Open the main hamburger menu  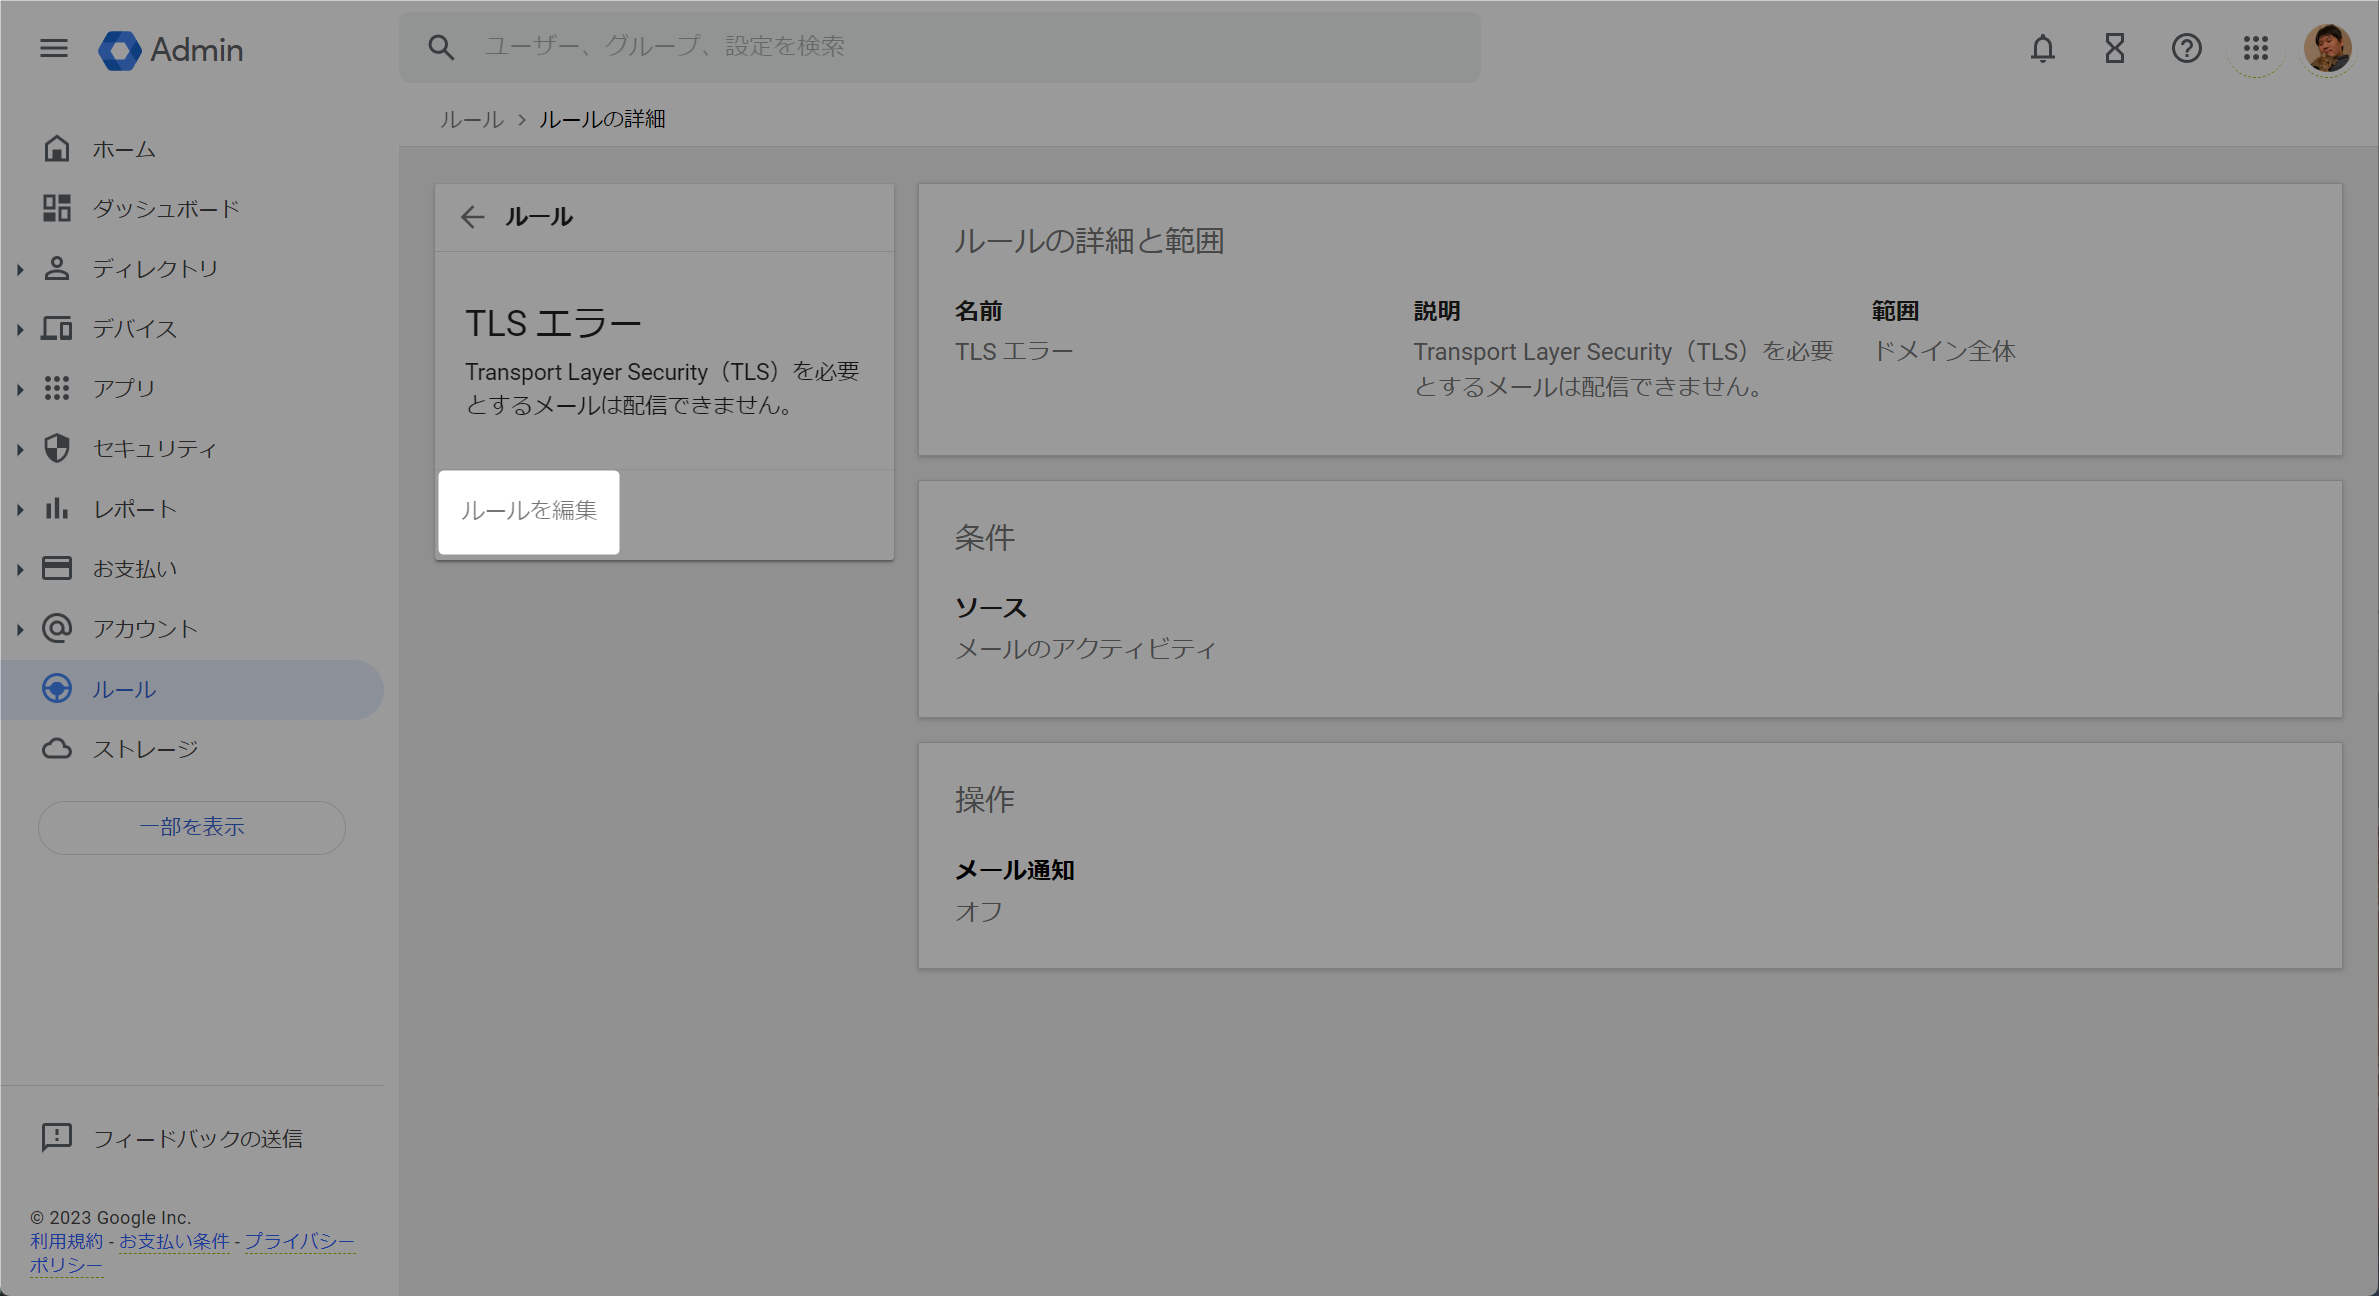coord(54,48)
